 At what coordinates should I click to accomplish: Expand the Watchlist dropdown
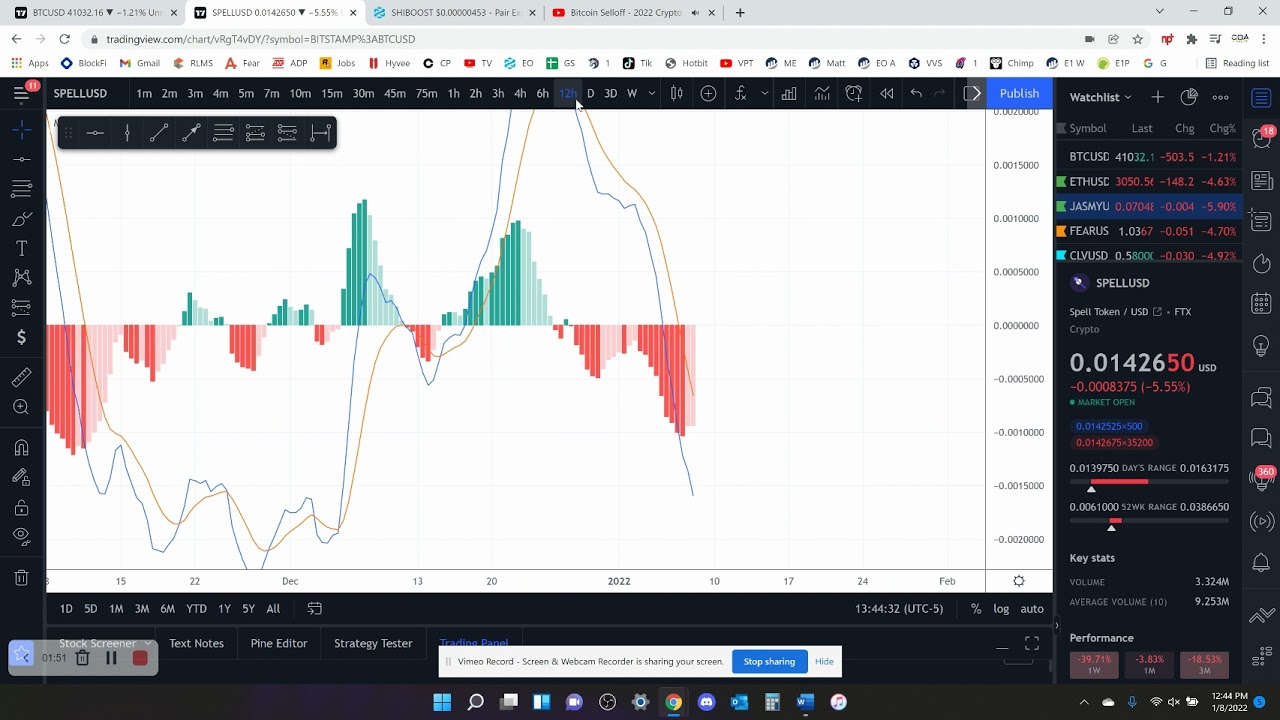[1101, 97]
